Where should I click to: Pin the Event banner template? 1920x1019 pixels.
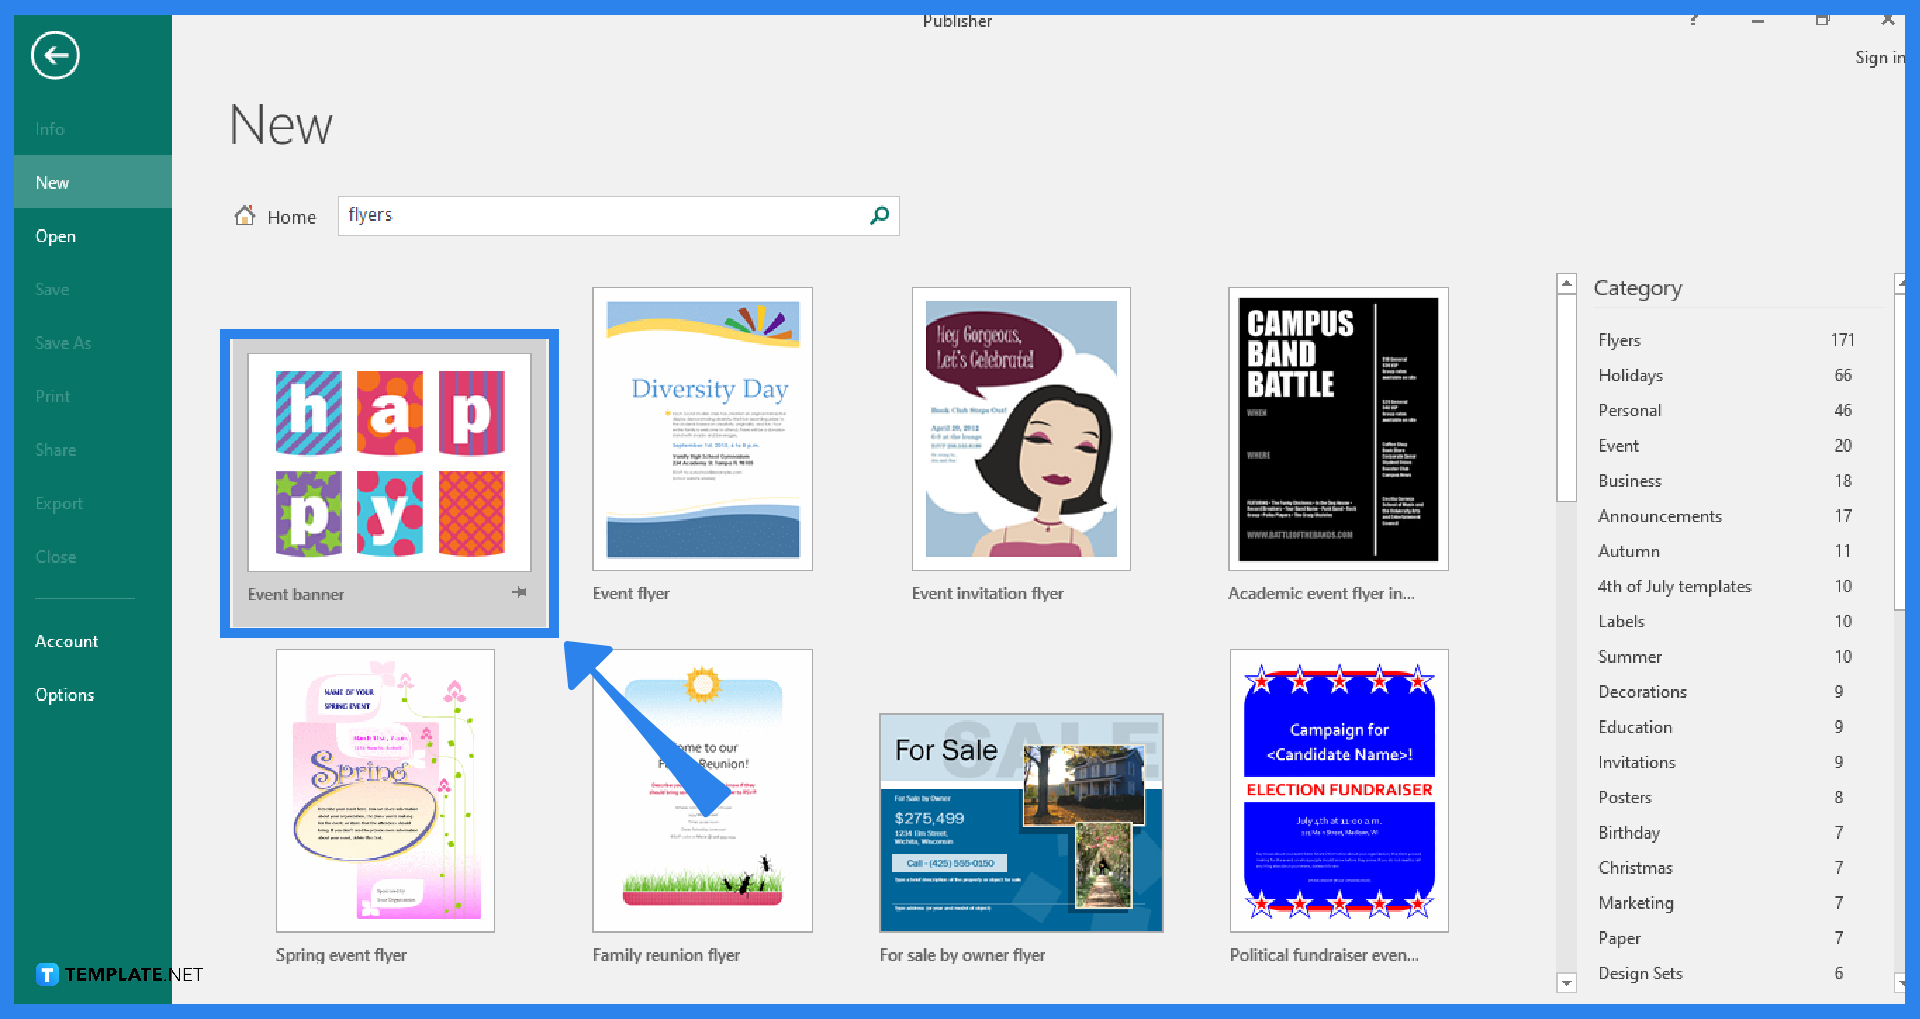pyautogui.click(x=519, y=592)
